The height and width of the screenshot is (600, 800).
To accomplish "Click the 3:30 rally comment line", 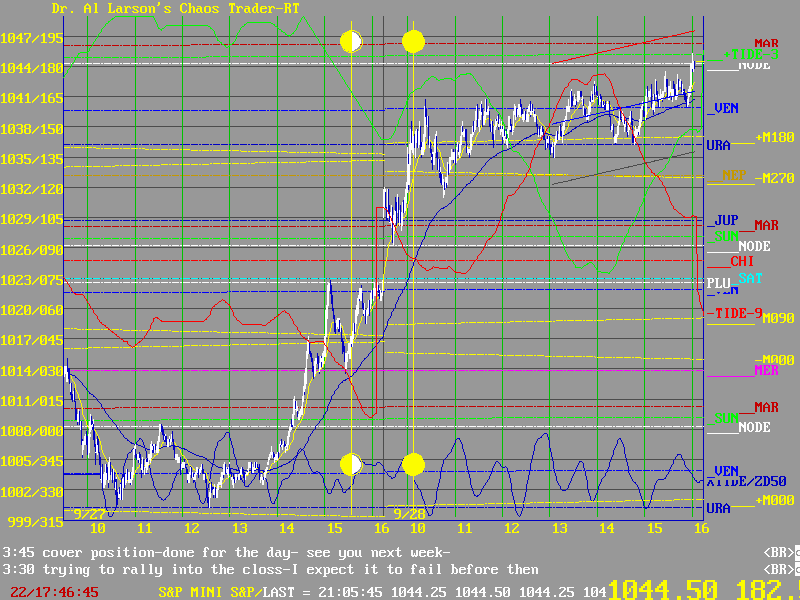I will point(270,569).
